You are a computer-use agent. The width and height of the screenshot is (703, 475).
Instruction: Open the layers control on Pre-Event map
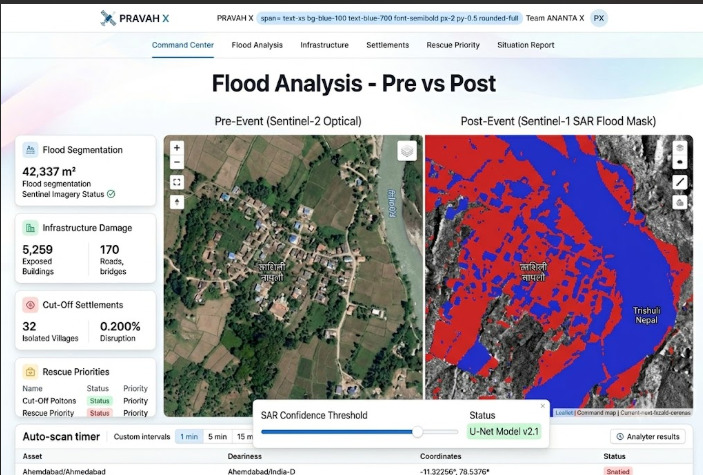[407, 151]
